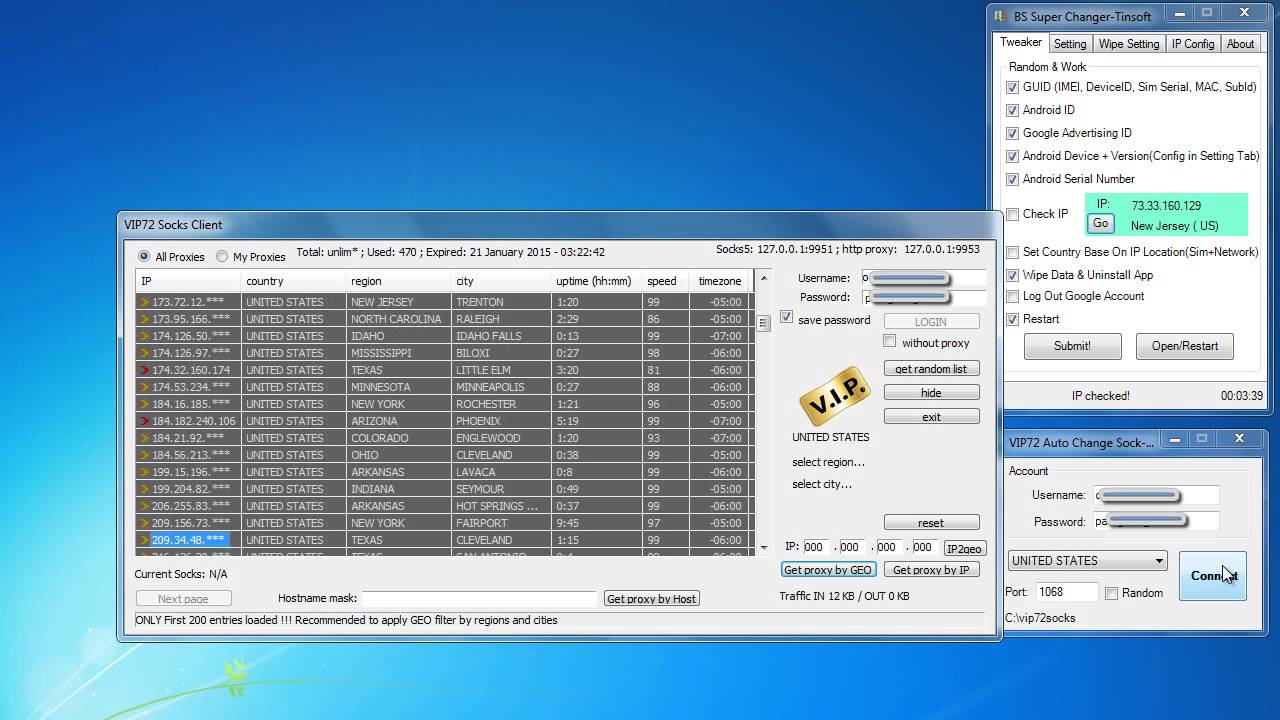This screenshot has height=720, width=1280.
Task: Open the About tab
Action: point(1240,44)
